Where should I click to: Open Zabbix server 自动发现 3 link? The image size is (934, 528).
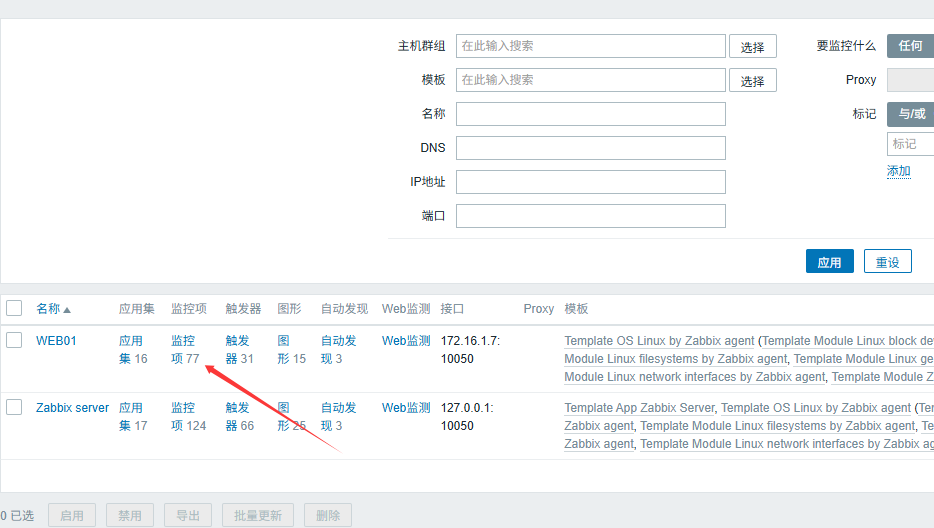338,417
